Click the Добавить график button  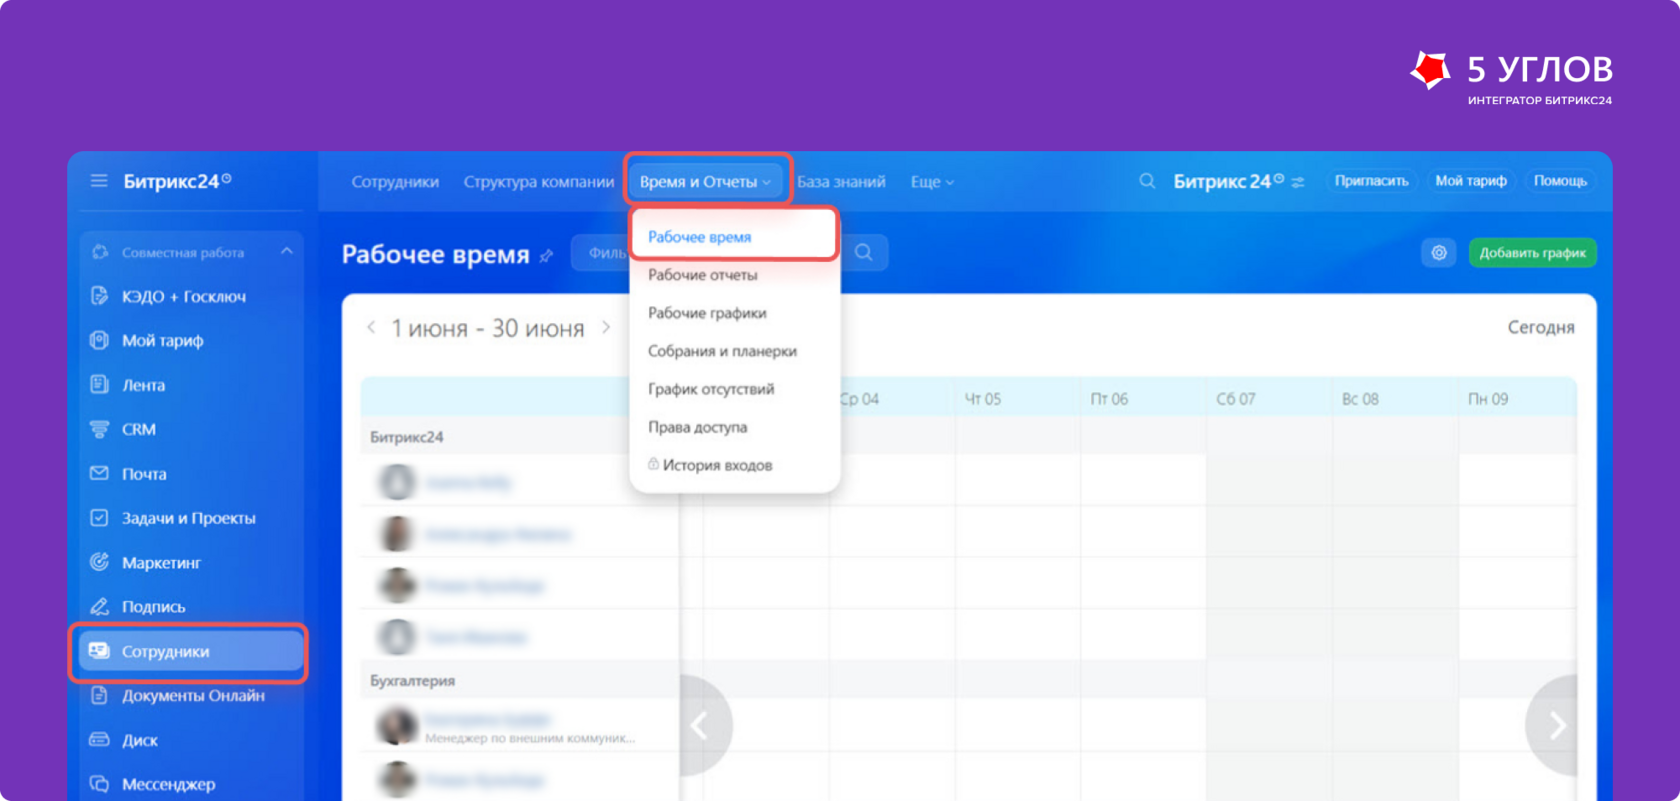point(1532,253)
